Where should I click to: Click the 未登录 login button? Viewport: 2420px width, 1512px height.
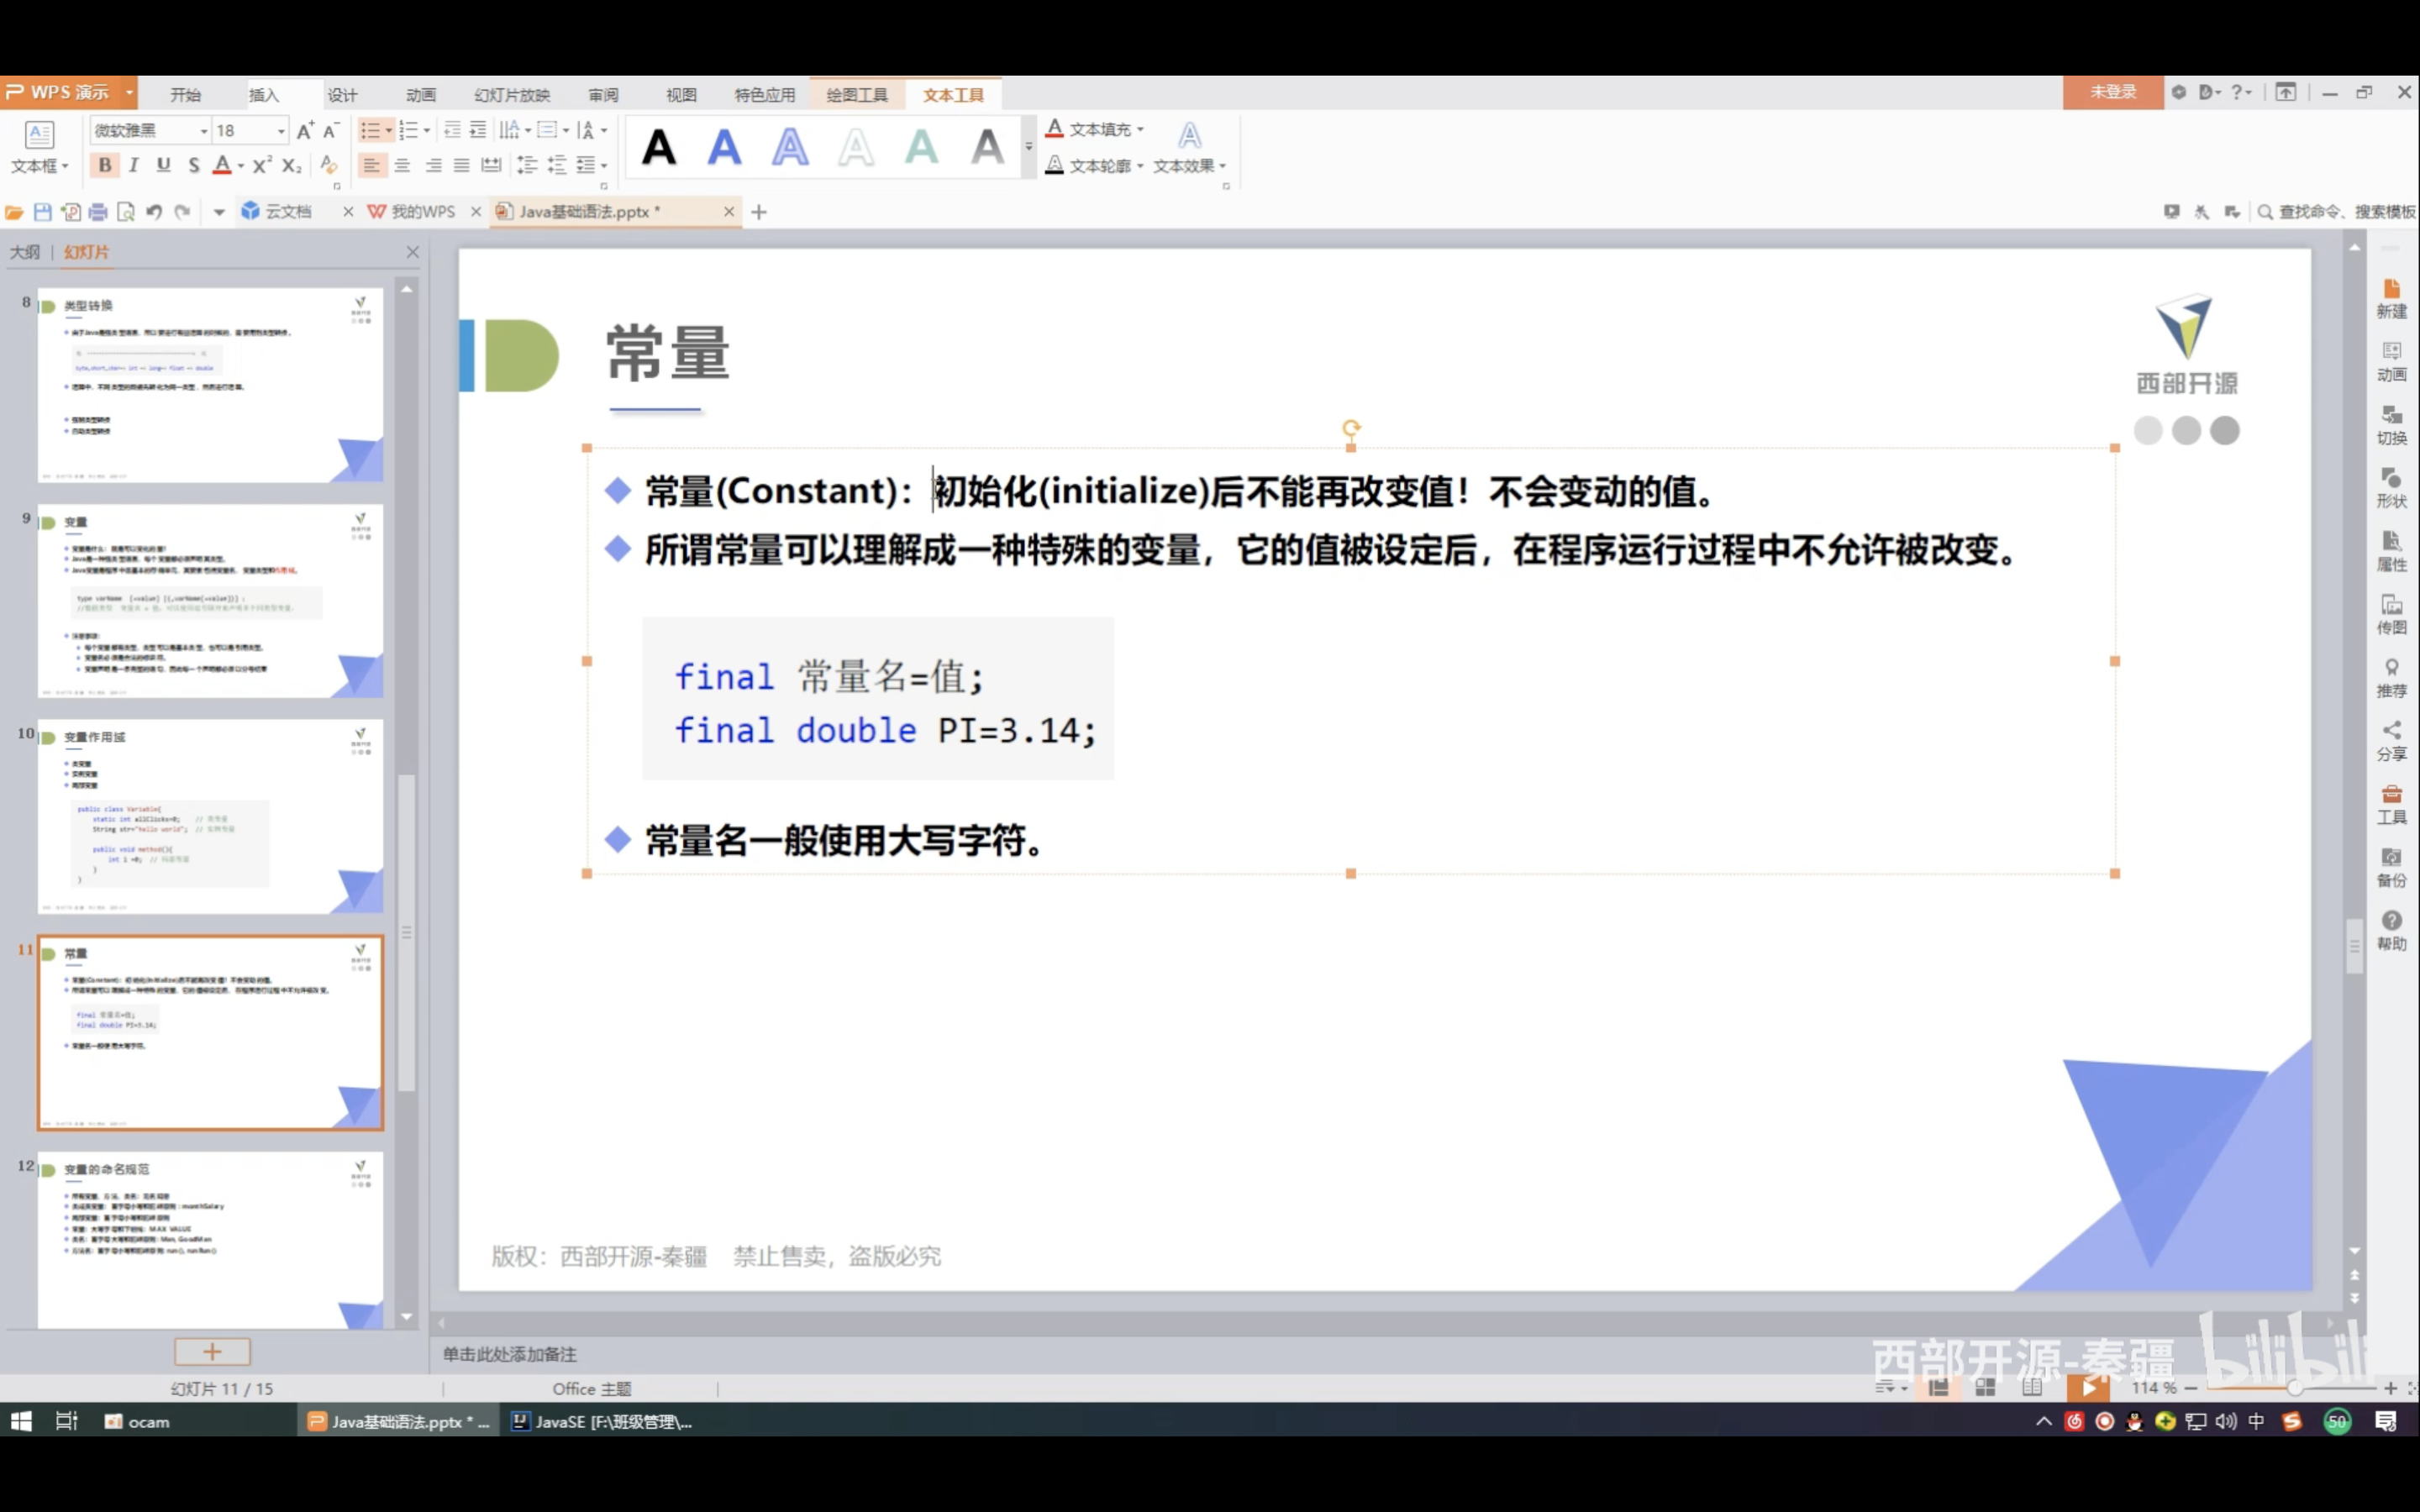click(x=2112, y=92)
